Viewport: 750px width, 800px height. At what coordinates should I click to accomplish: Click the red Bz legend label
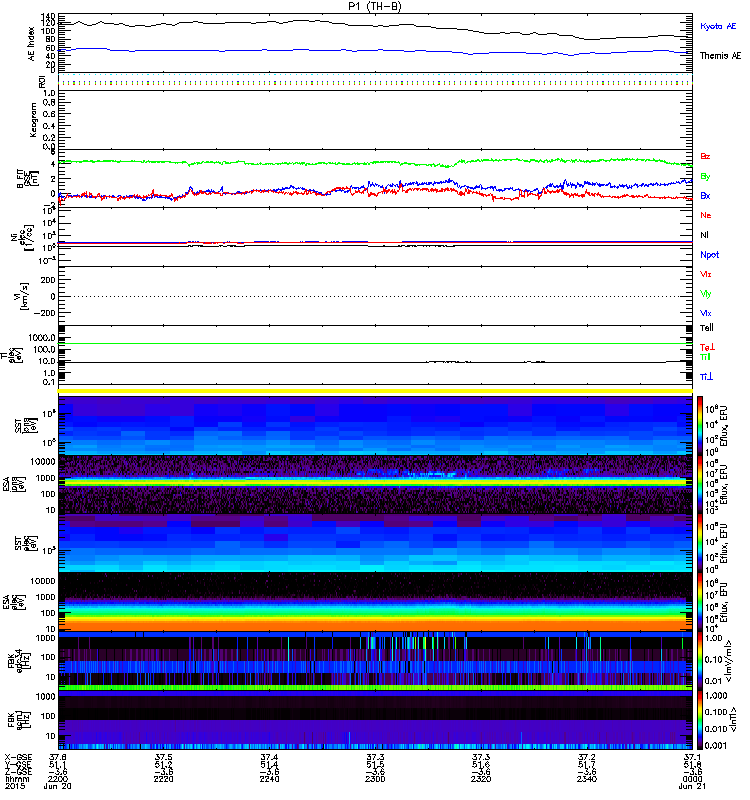pyautogui.click(x=705, y=156)
